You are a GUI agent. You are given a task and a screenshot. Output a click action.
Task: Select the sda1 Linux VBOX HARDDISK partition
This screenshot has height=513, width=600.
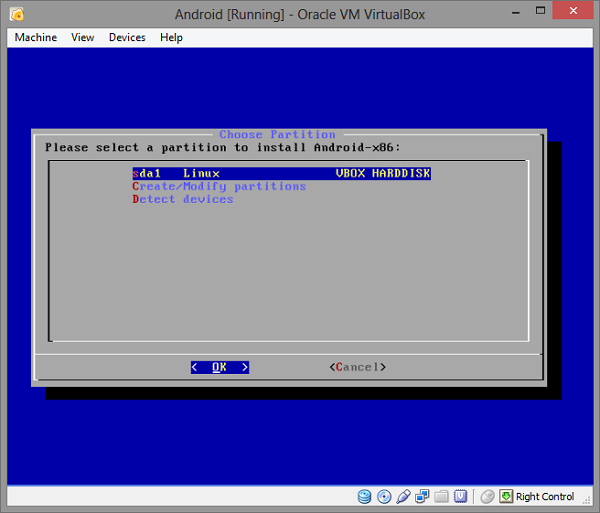click(282, 173)
